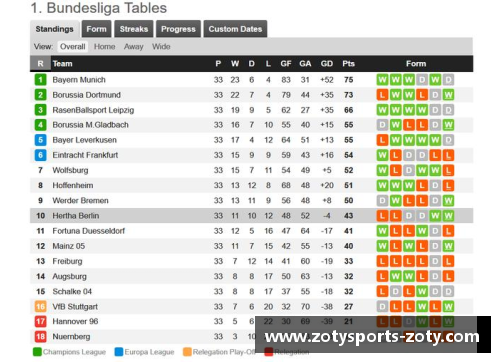Viewport: 500px width, 362px height.
Task: Click Nuernberg's red rank 18 badge
Action: pos(40,337)
